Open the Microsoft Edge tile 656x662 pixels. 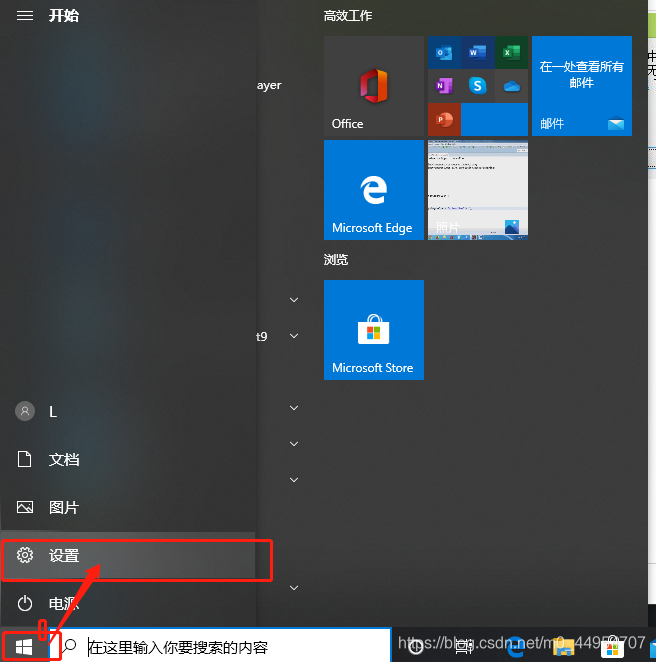(x=374, y=190)
